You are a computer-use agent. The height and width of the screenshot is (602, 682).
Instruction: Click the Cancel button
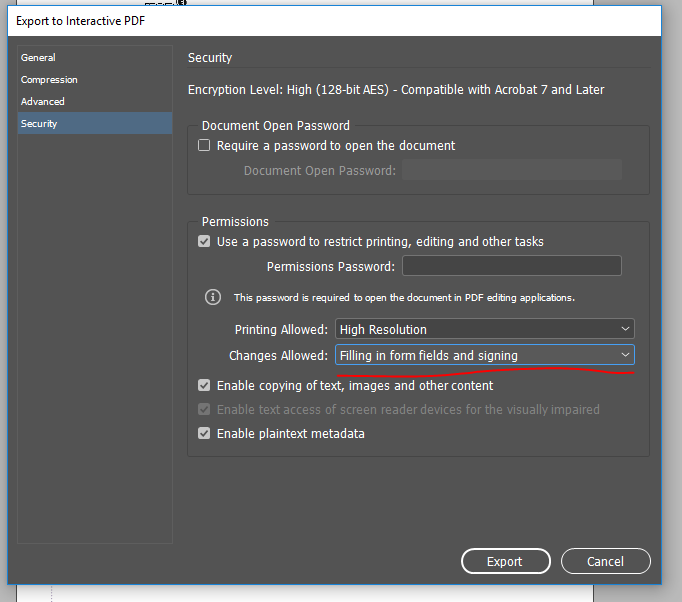(605, 562)
